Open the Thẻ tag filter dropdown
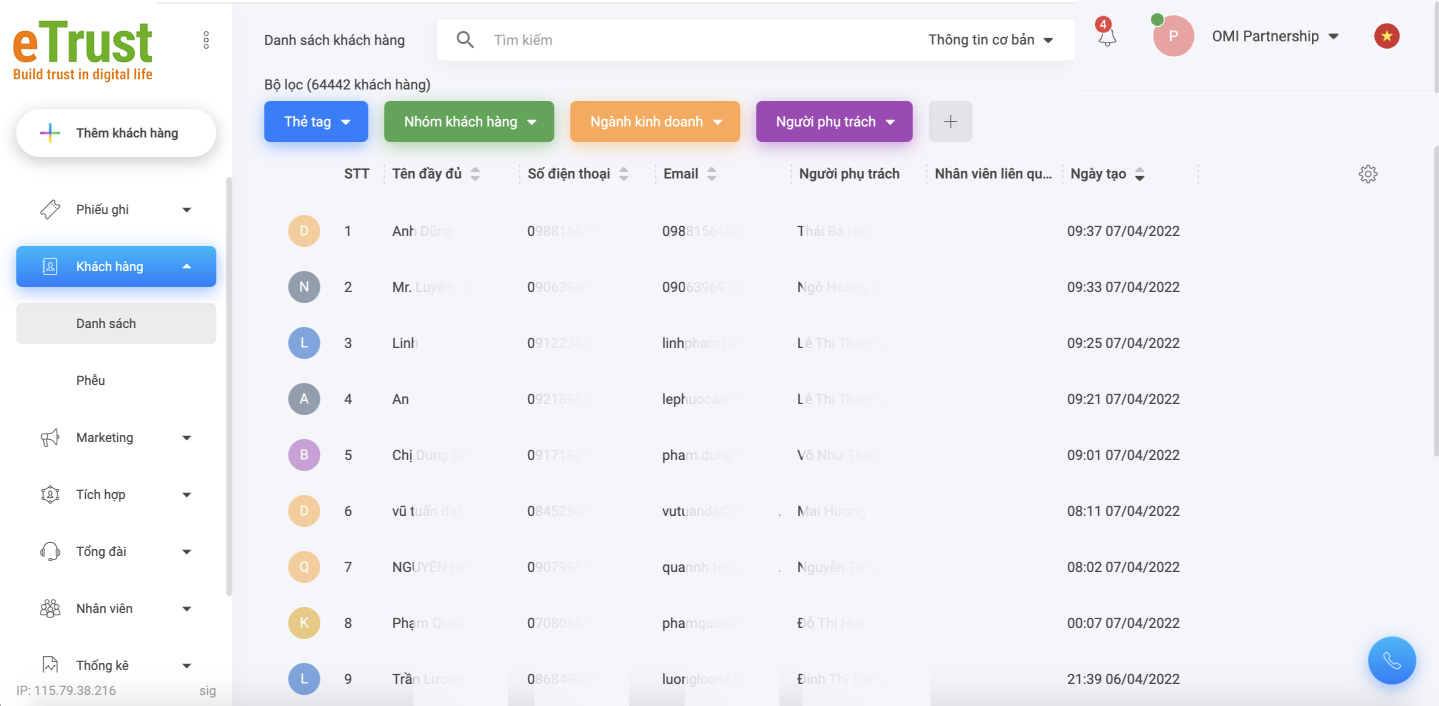1439x706 pixels. (316, 122)
